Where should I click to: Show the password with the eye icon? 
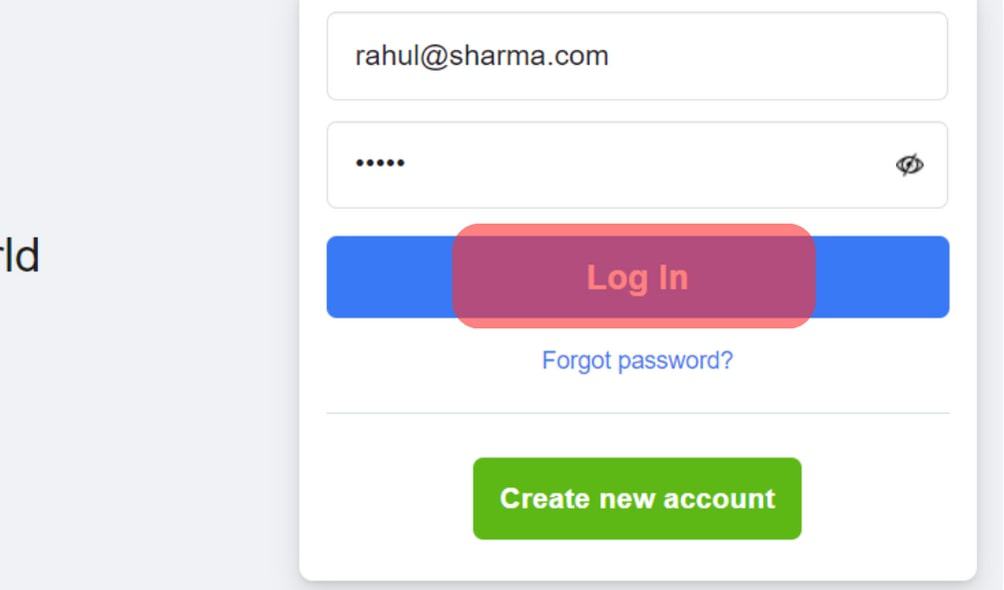(x=909, y=165)
